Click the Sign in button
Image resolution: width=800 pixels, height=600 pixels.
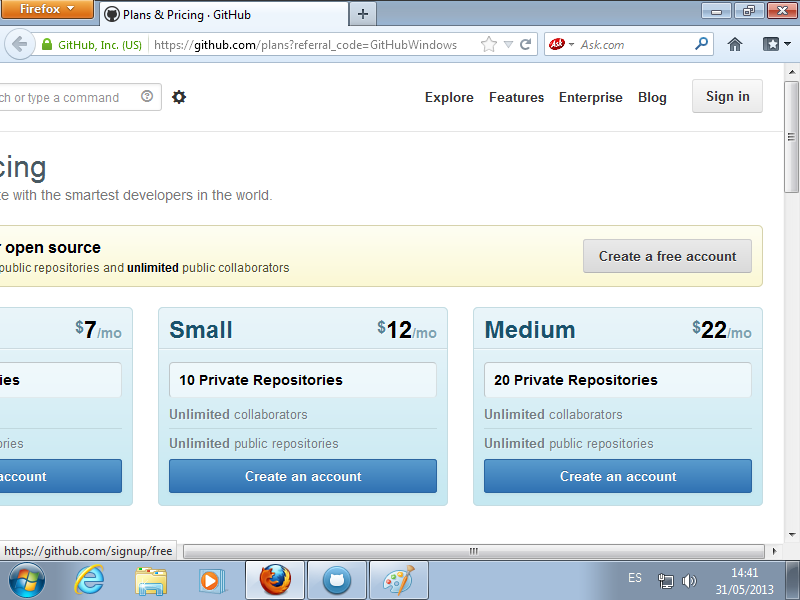tap(727, 96)
